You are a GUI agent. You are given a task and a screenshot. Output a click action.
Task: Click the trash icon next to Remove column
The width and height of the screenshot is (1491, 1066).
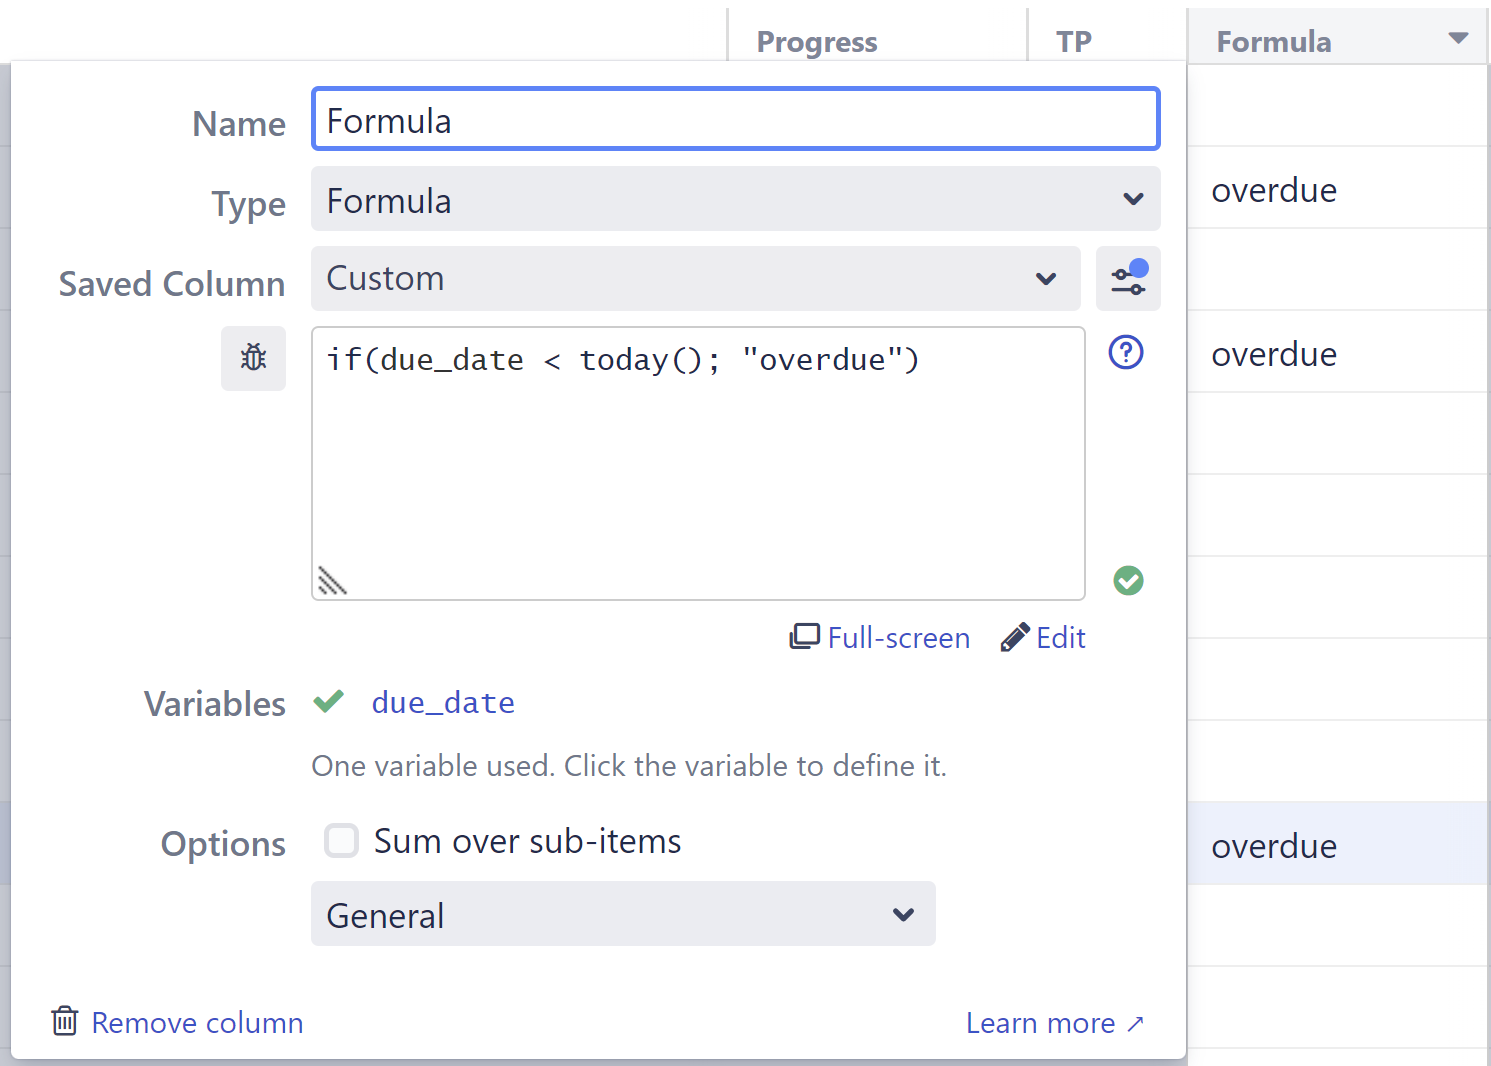coord(64,1021)
